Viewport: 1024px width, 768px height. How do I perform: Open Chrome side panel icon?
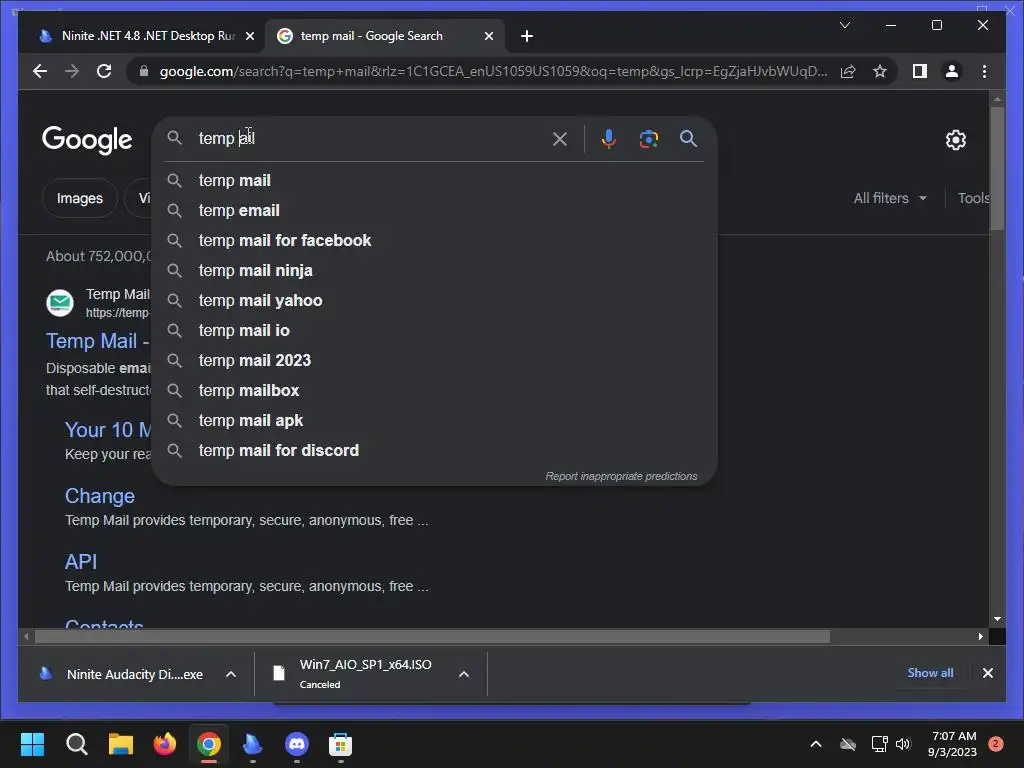click(920, 71)
